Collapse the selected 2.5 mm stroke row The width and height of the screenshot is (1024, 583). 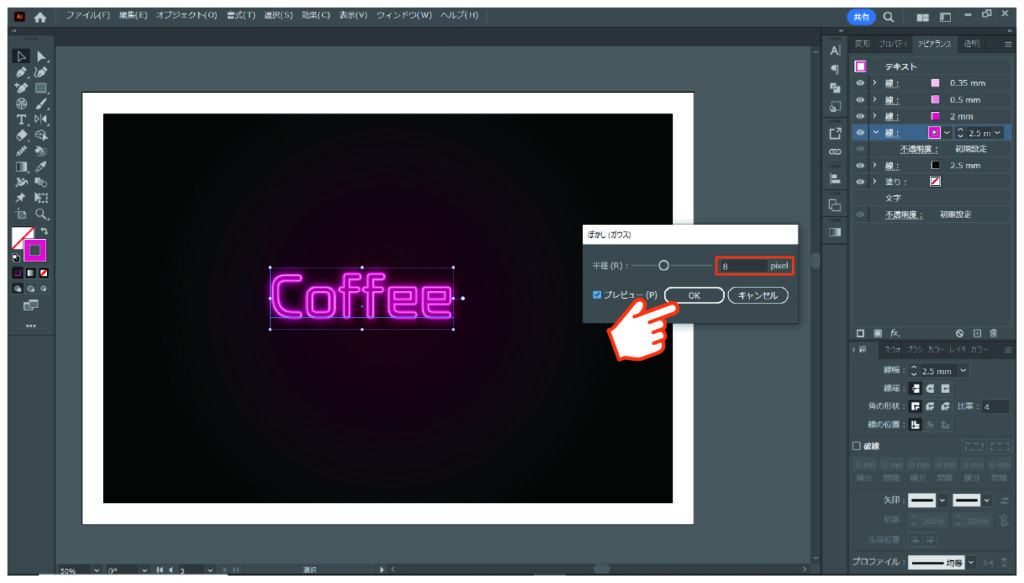pyautogui.click(x=875, y=133)
